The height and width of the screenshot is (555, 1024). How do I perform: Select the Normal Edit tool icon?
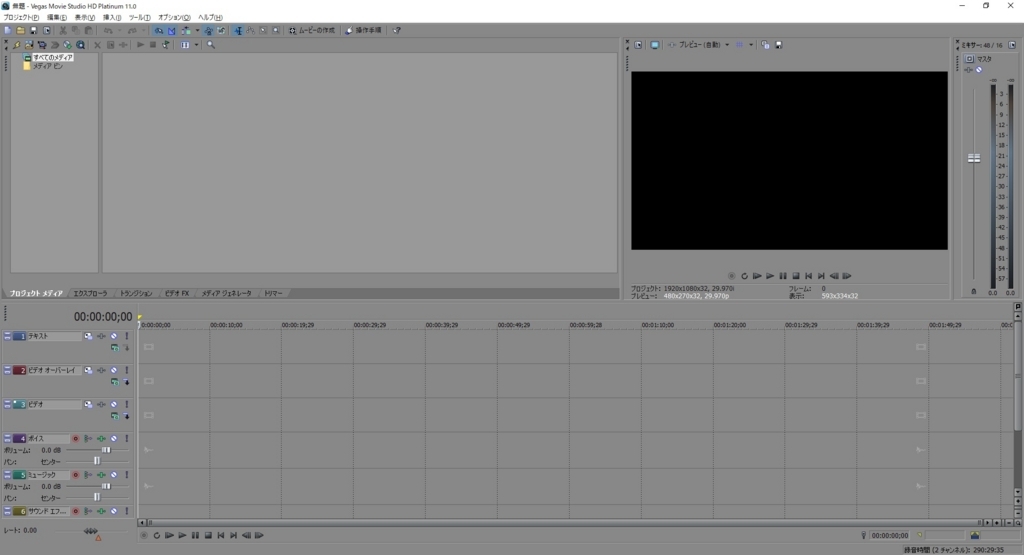pos(238,30)
